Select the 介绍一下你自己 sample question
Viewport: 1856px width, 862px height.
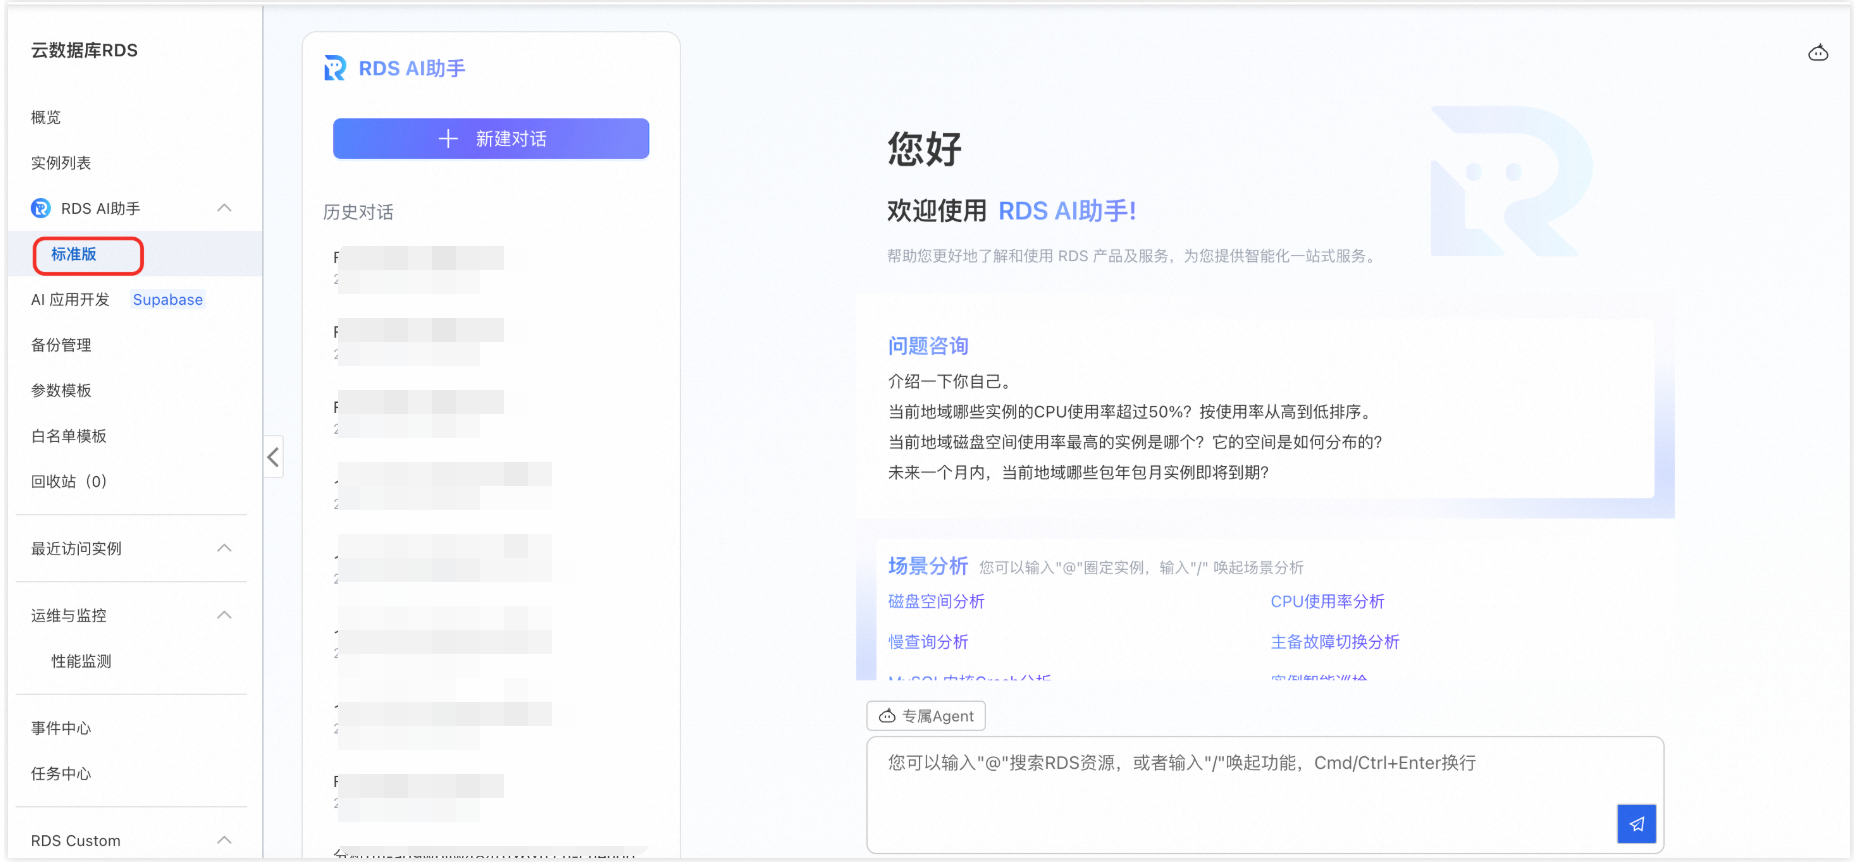point(951,381)
